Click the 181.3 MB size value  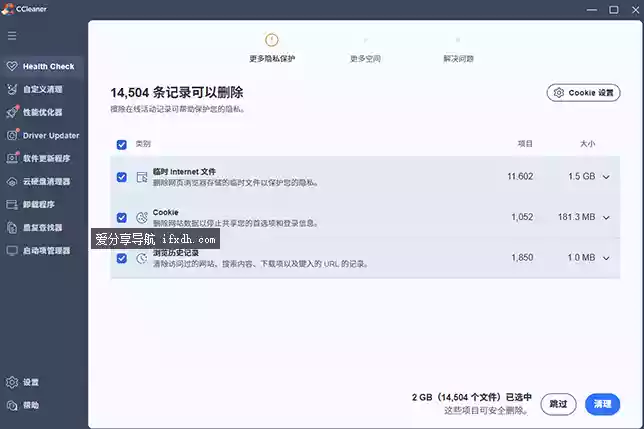[x=576, y=217]
